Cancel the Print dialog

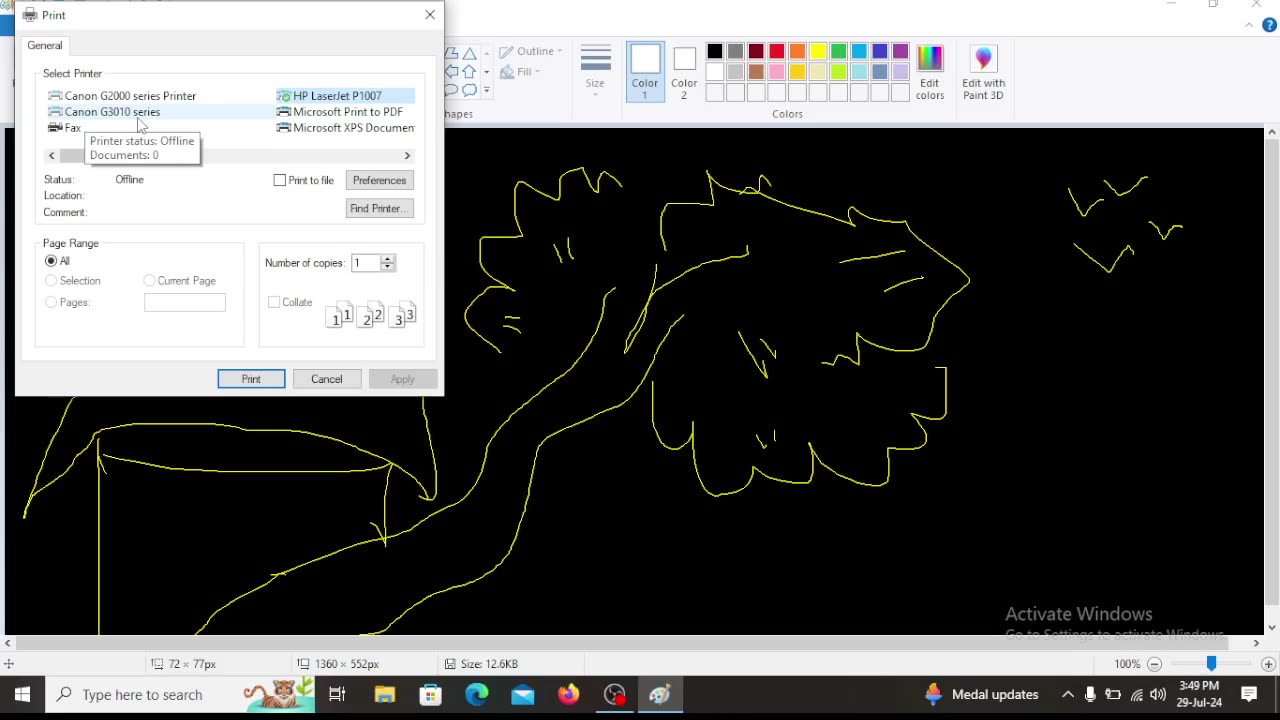326,379
